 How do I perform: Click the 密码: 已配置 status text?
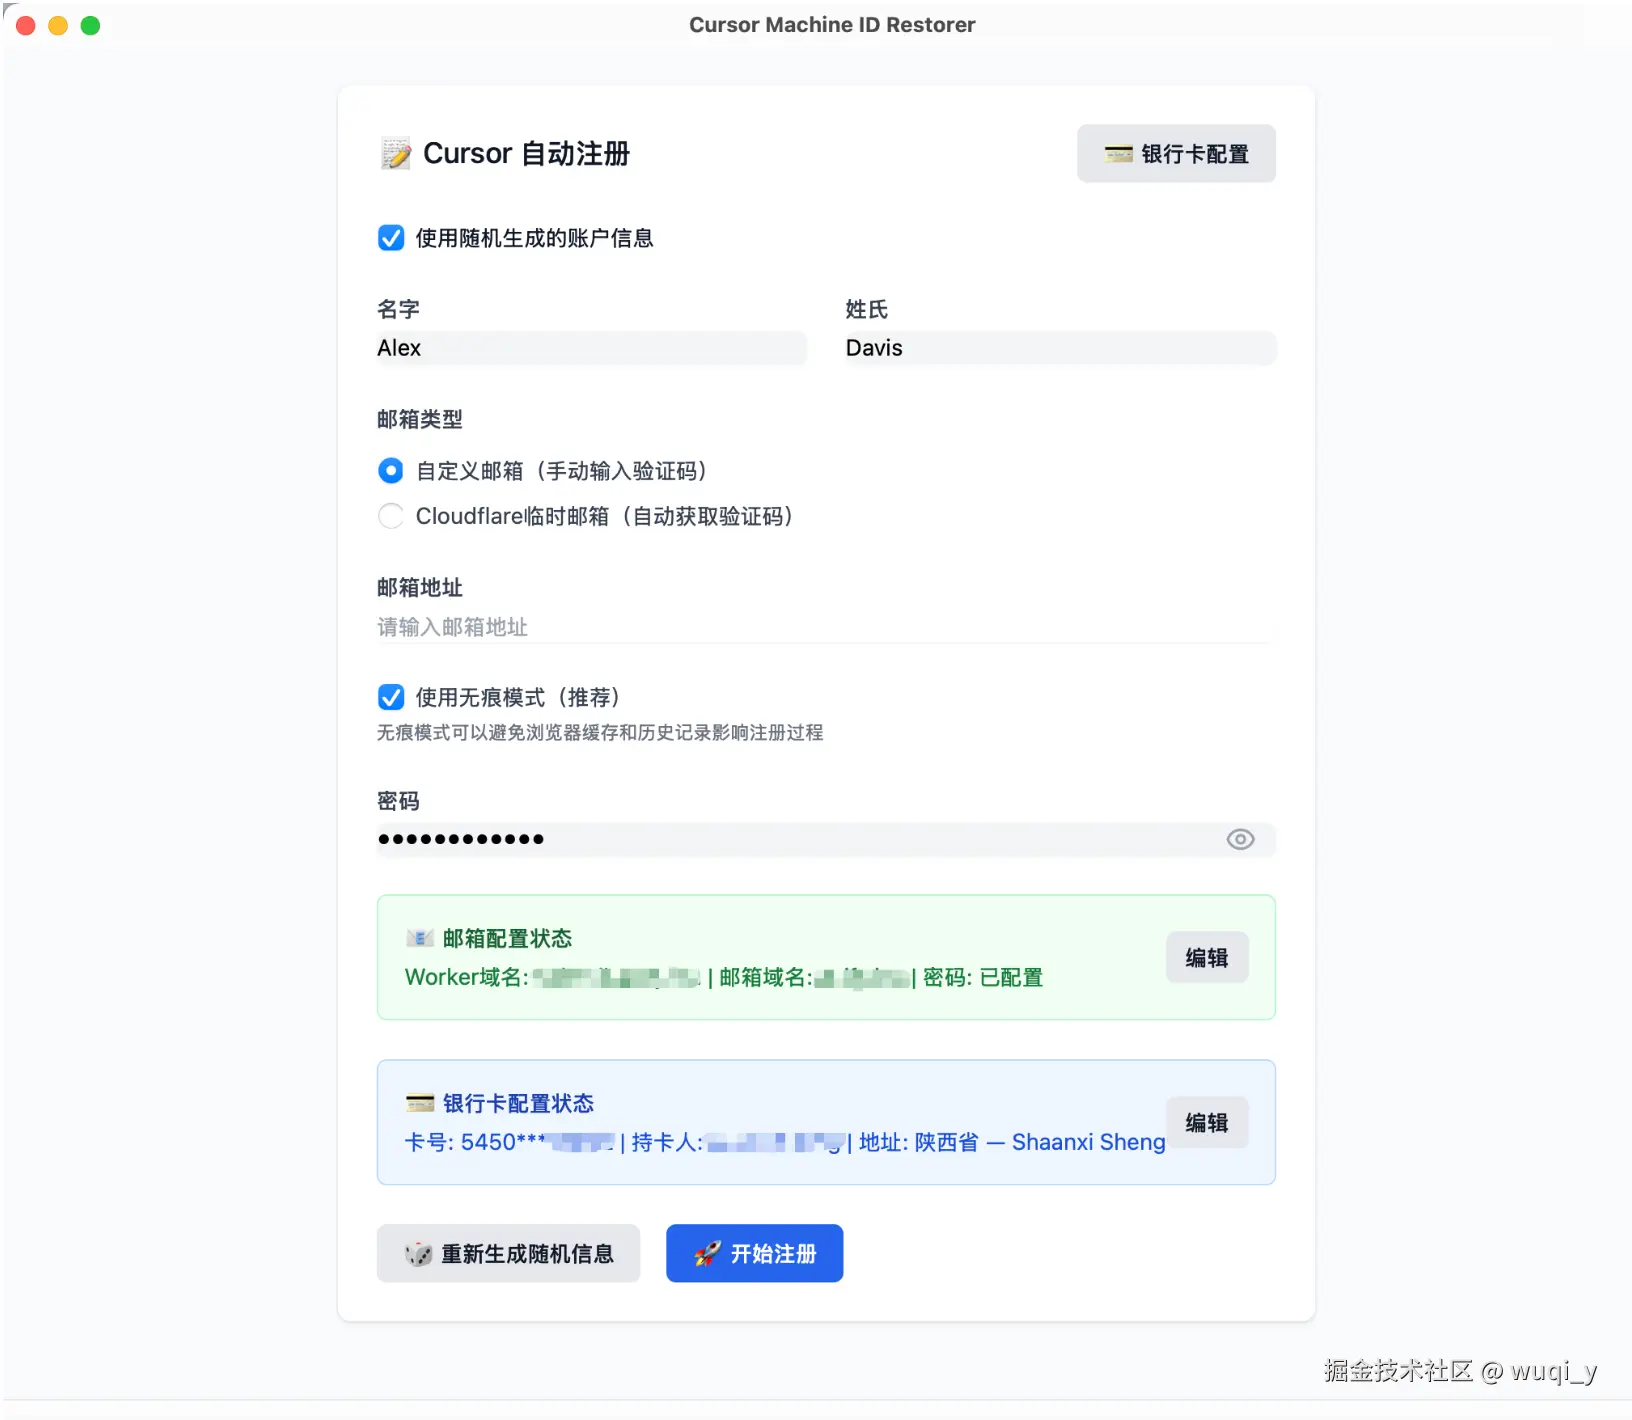coord(983,977)
